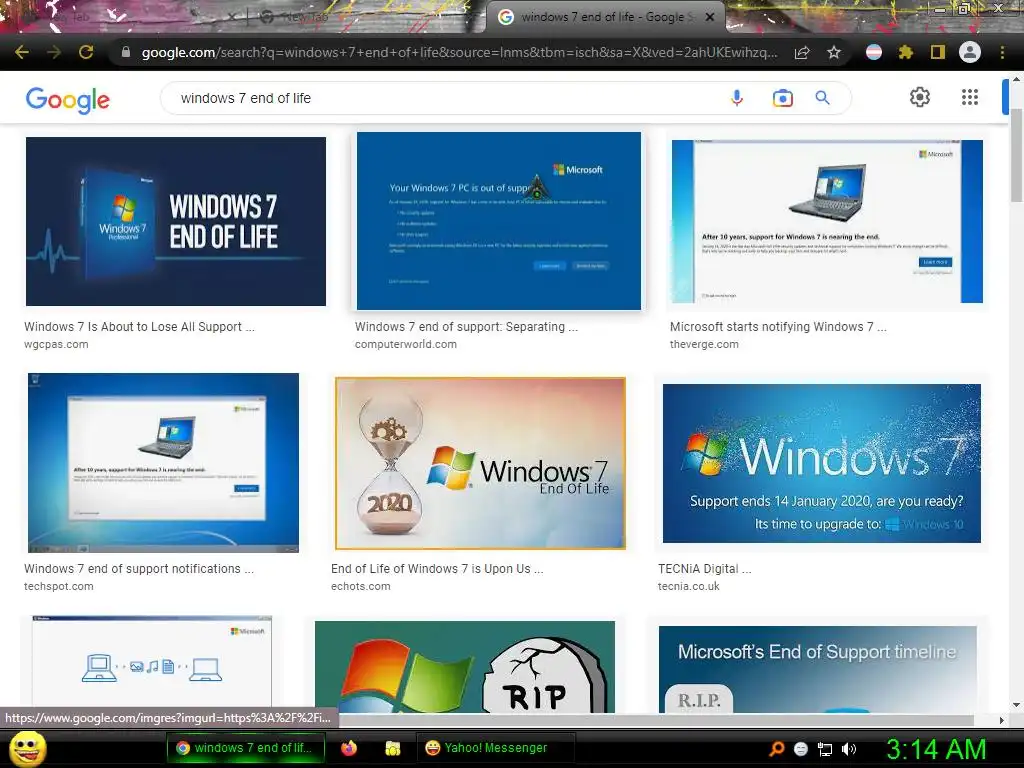The height and width of the screenshot is (768, 1024).
Task: Click the smiley face Start button
Action: (27, 748)
